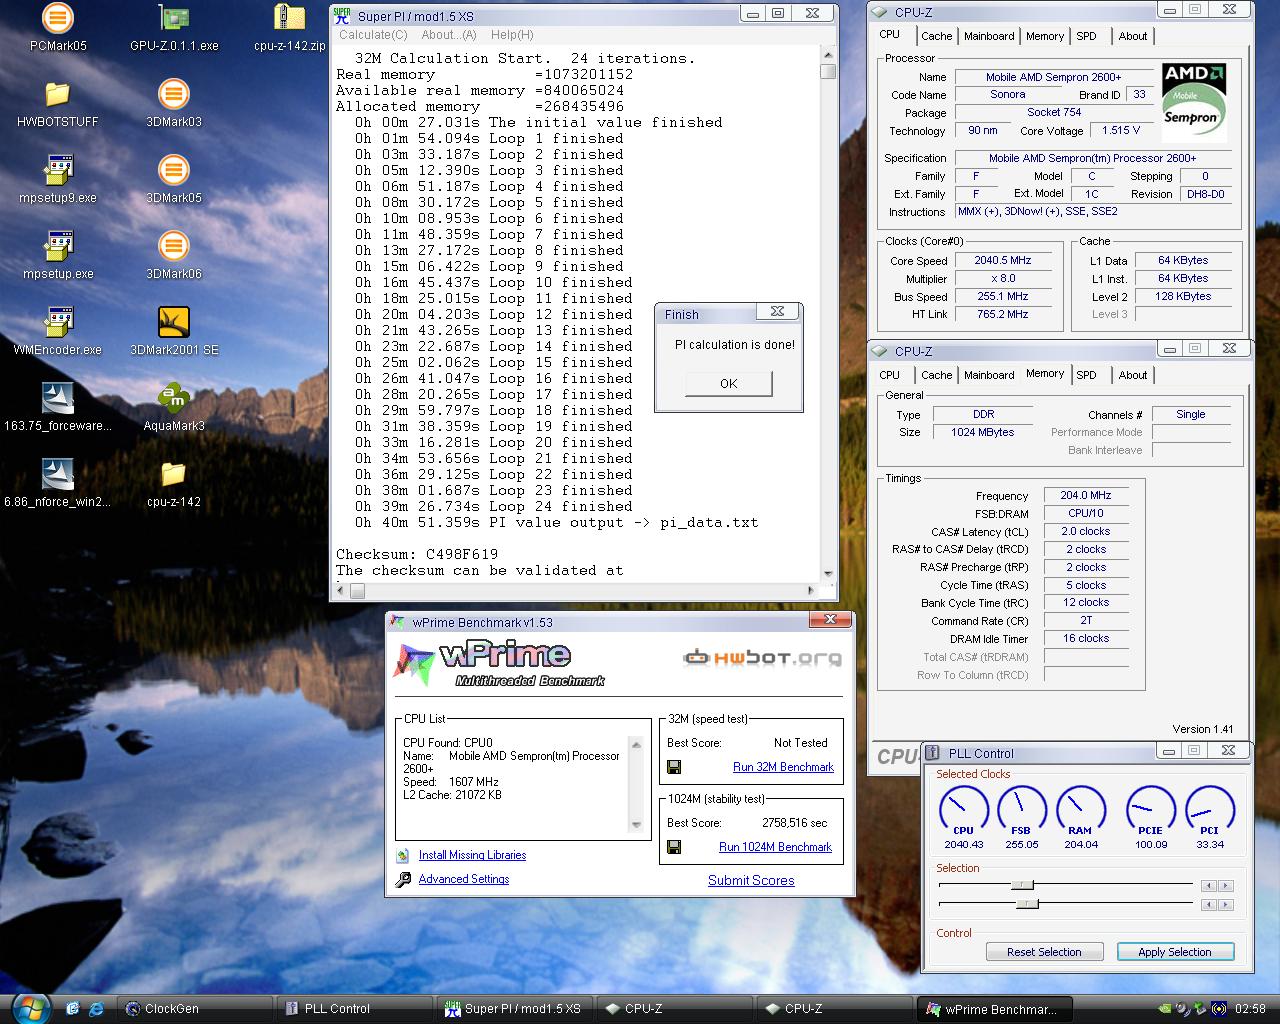Switch to CPU tab in lower CPU-Z
1280x1024 pixels.
click(x=889, y=375)
